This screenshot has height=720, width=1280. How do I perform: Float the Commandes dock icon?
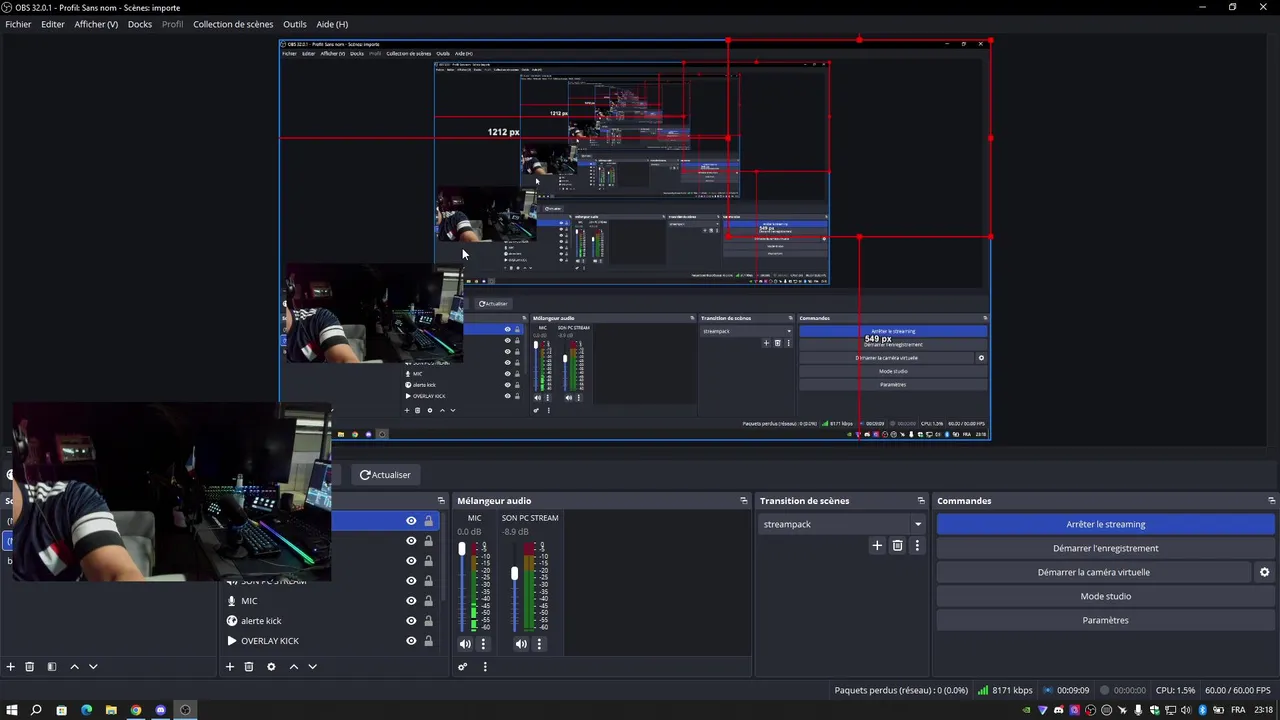(1271, 501)
